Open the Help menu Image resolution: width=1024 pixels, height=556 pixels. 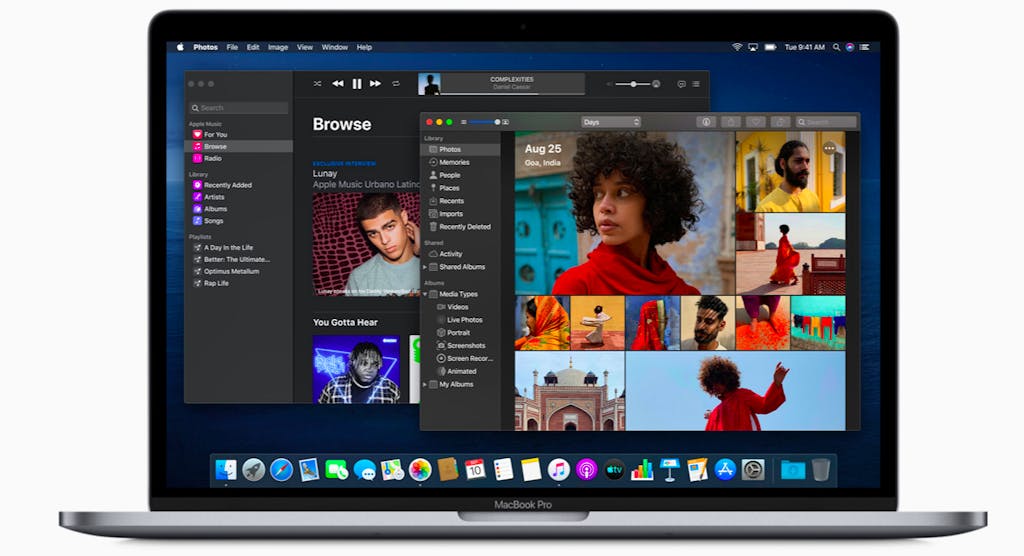[x=364, y=47]
